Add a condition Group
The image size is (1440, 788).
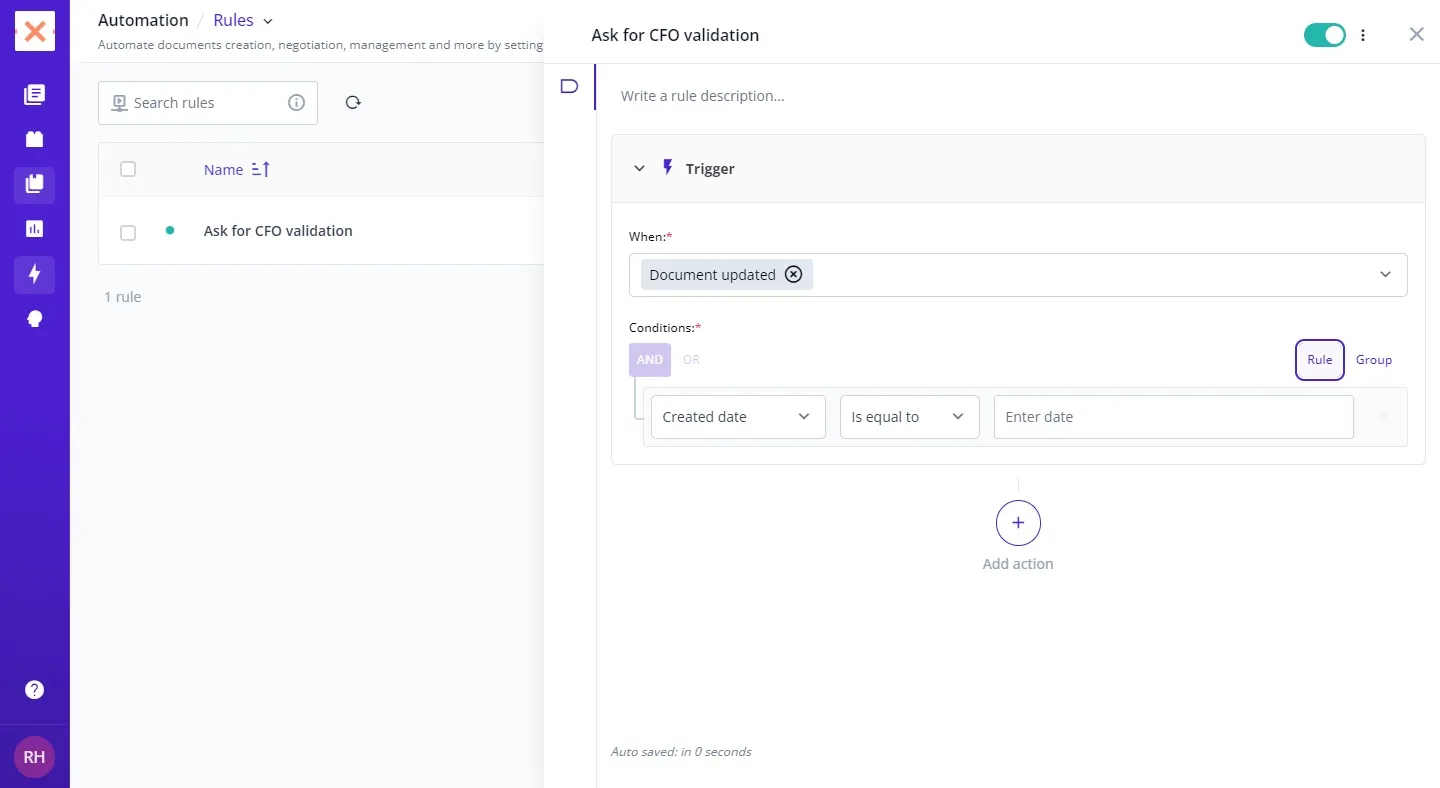point(1373,360)
